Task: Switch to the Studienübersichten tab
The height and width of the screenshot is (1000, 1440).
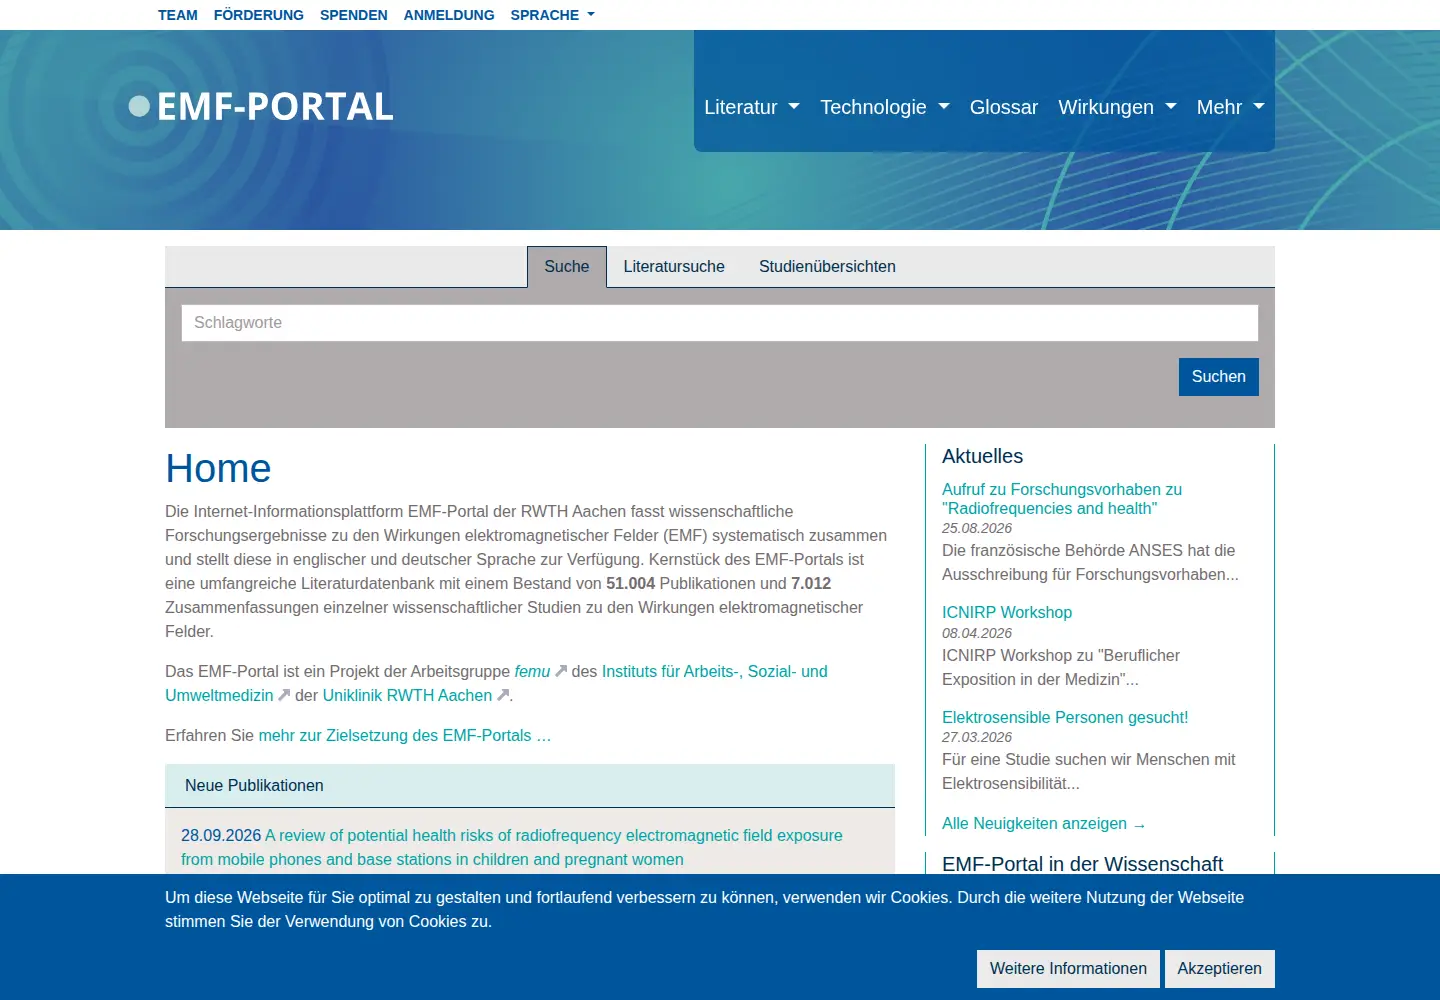Action: 827,267
